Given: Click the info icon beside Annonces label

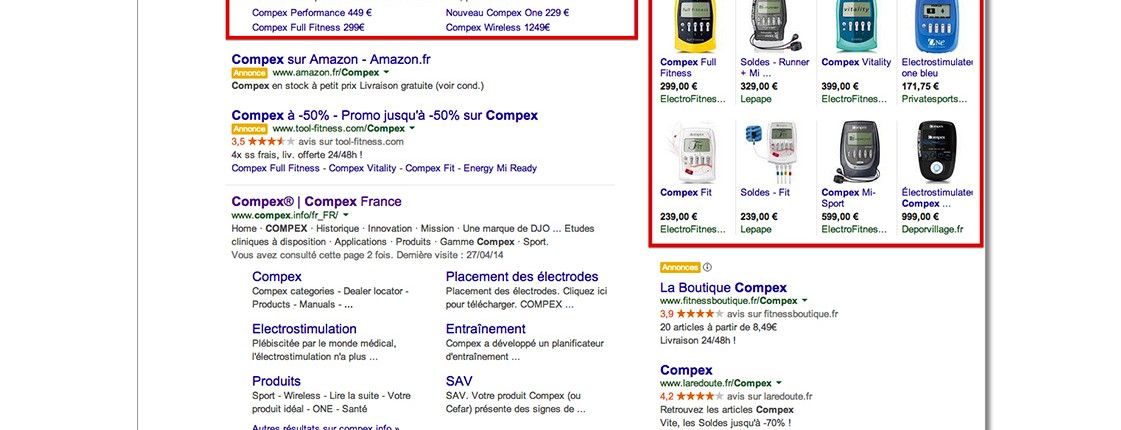Looking at the screenshot, I should pos(707,268).
